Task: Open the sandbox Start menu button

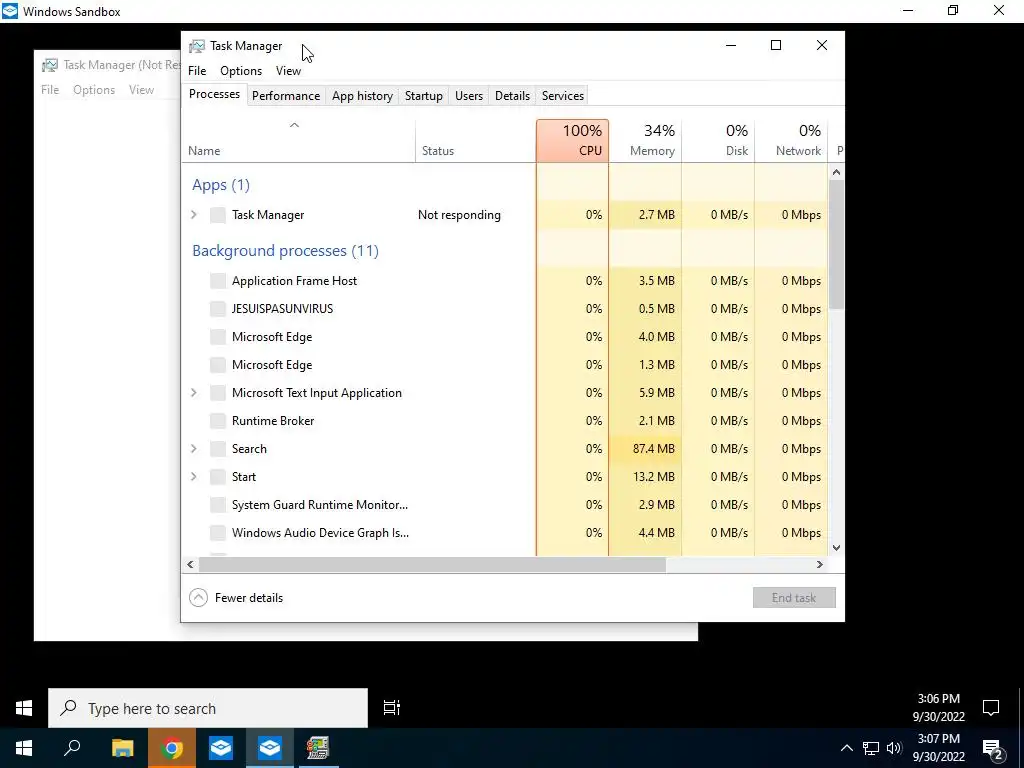Action: coord(24,708)
